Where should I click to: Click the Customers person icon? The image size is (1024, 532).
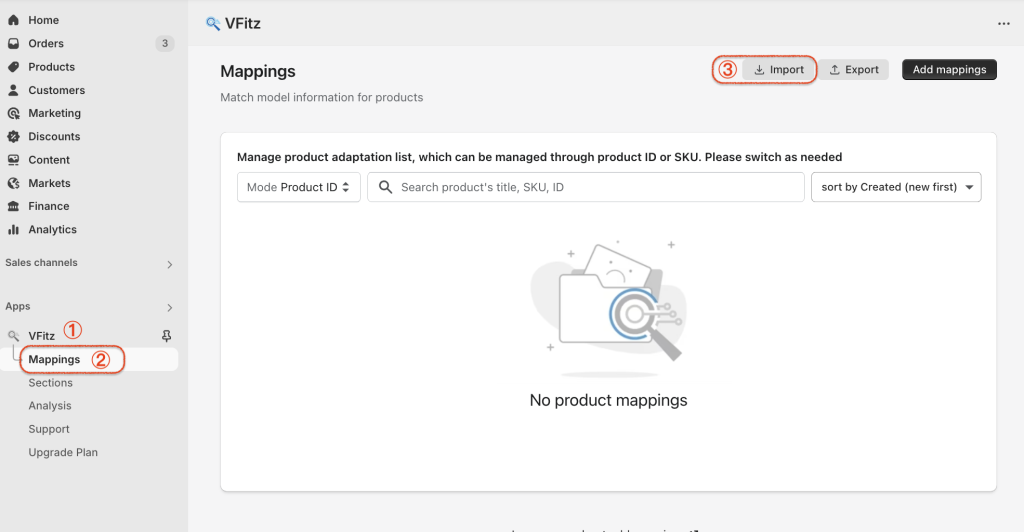(13, 90)
